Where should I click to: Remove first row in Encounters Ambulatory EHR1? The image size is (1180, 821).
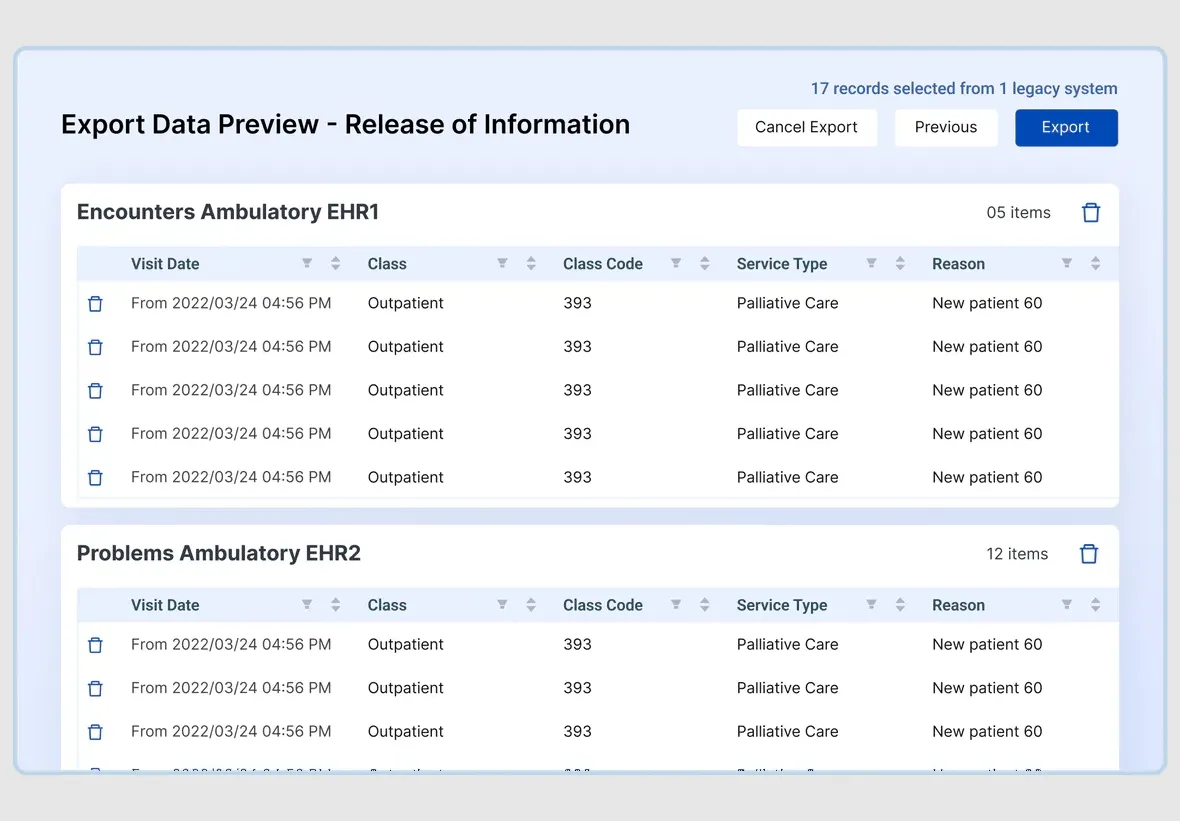[95, 304]
